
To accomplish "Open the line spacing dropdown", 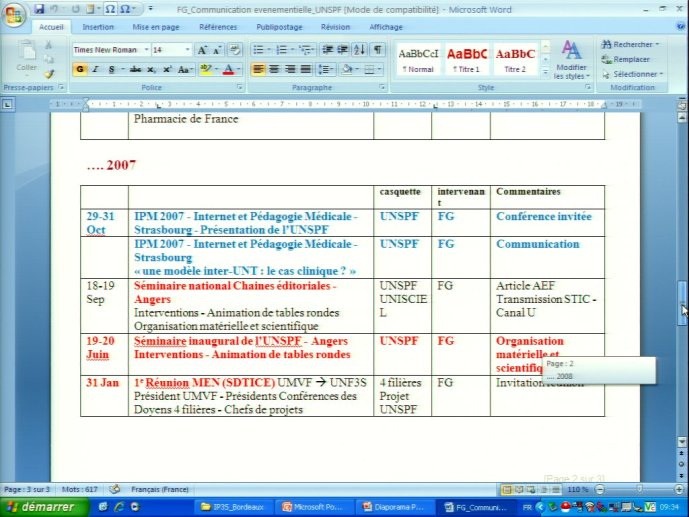I will (326, 69).
